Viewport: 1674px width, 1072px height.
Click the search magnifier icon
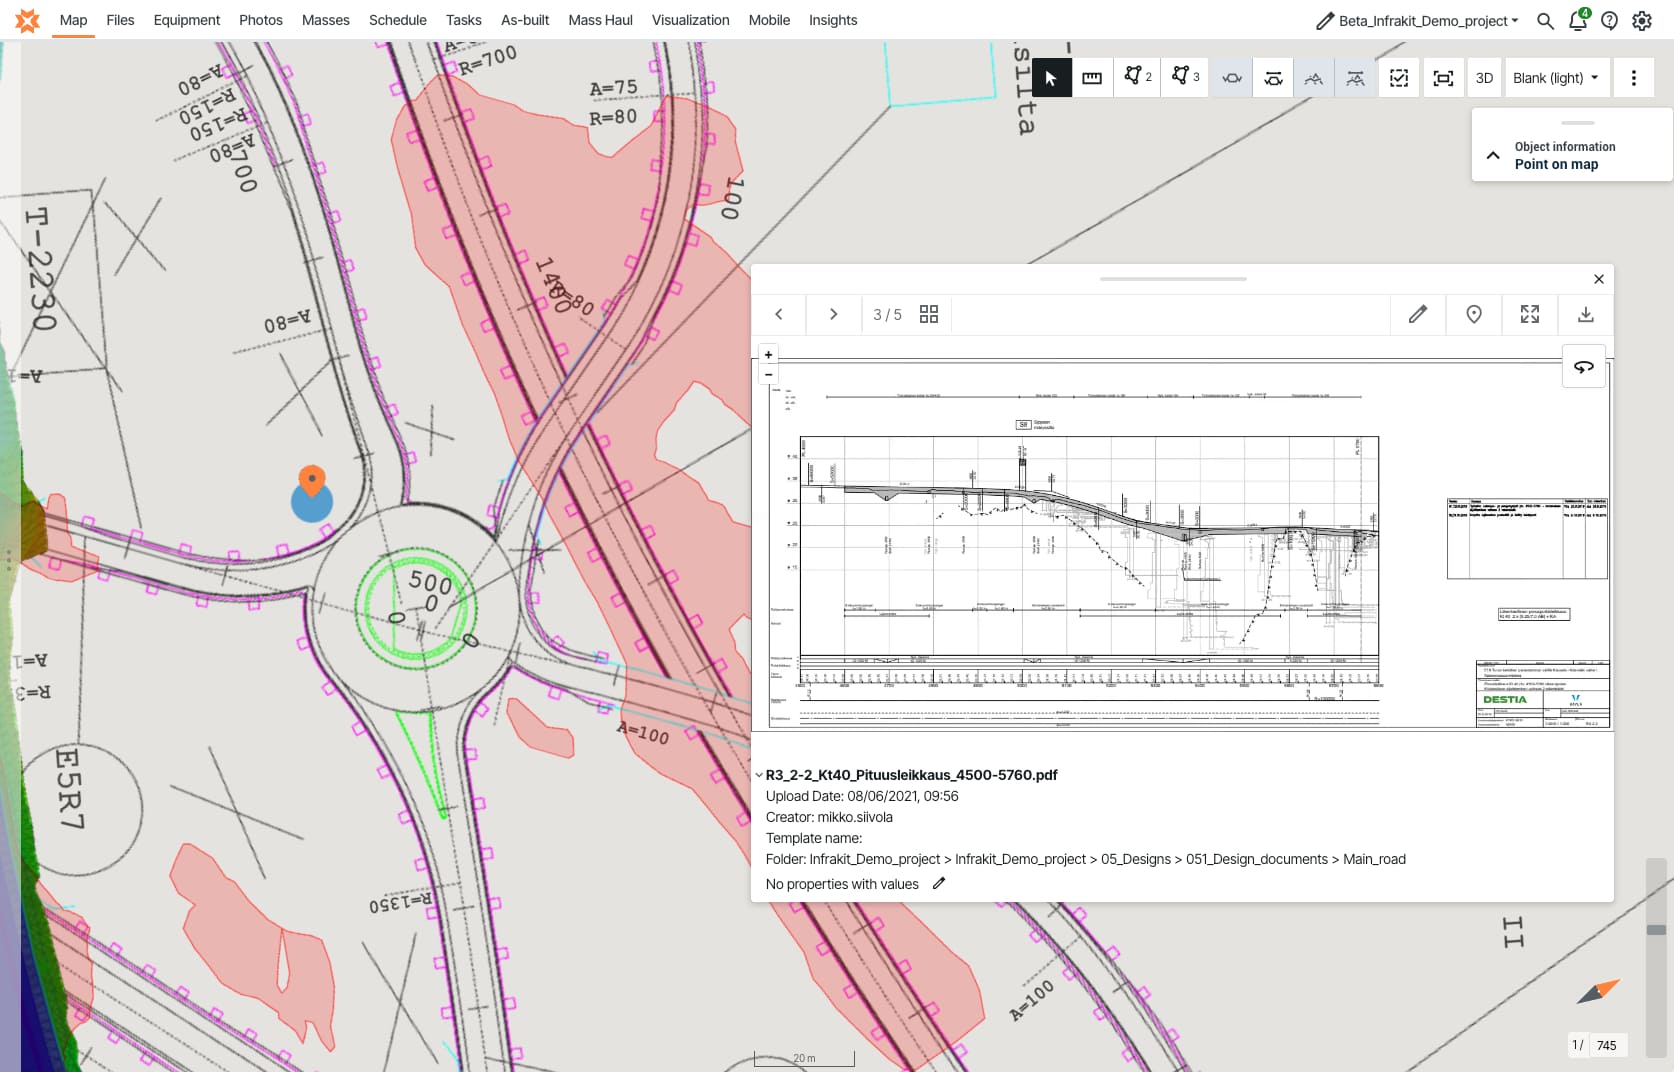pyautogui.click(x=1545, y=20)
